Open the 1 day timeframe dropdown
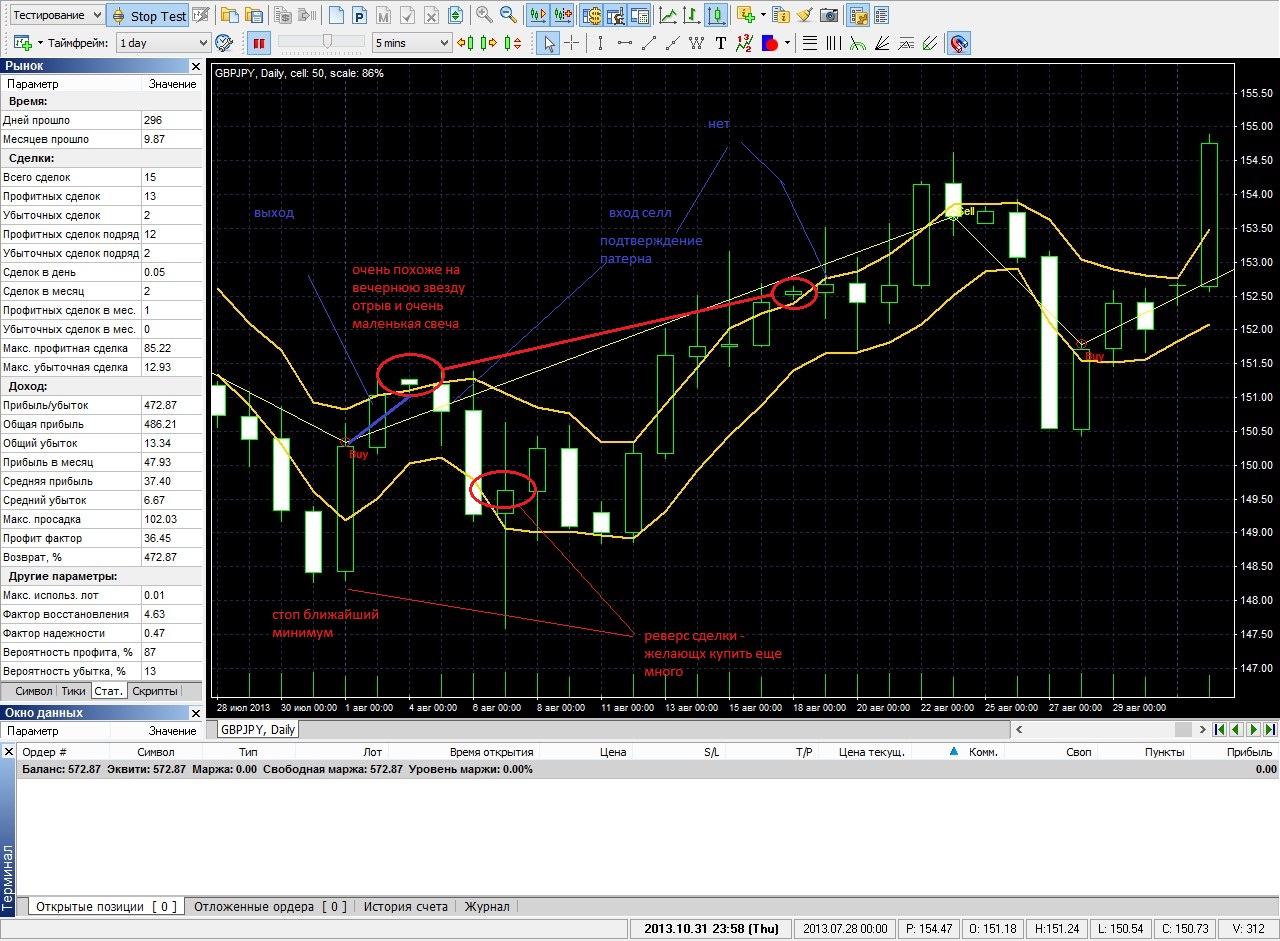This screenshot has width=1280, height=941. click(x=164, y=43)
